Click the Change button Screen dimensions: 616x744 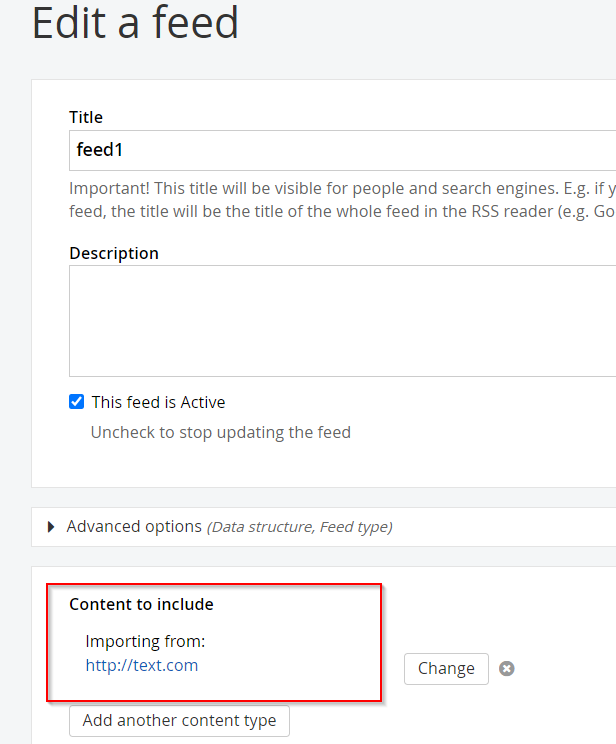click(446, 669)
